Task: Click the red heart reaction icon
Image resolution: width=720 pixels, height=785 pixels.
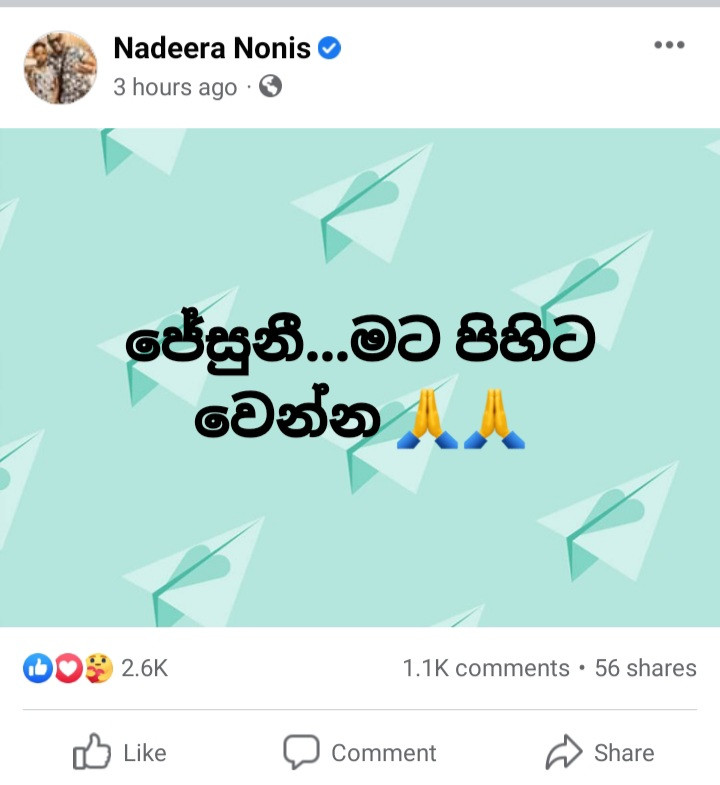Action: click(x=69, y=668)
